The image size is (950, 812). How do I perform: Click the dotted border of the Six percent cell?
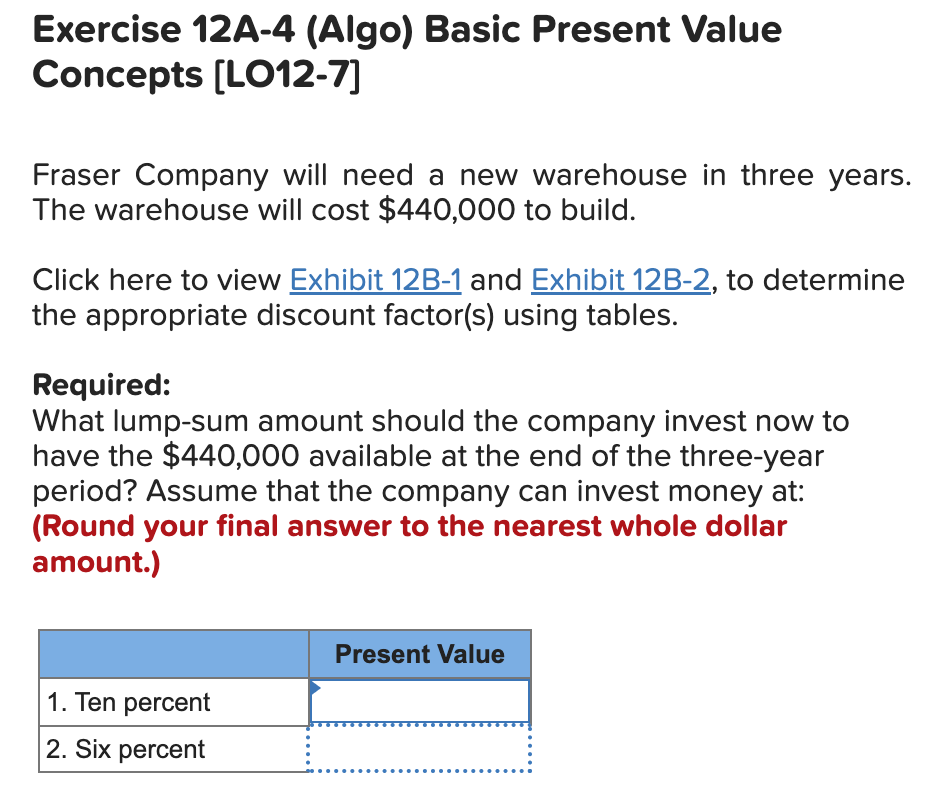[x=420, y=771]
